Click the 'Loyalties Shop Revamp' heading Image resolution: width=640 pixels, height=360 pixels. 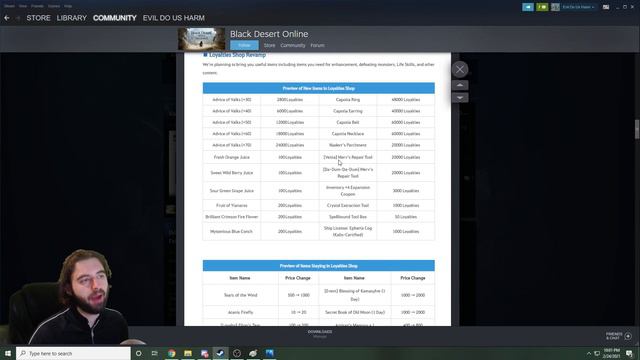pos(237,55)
